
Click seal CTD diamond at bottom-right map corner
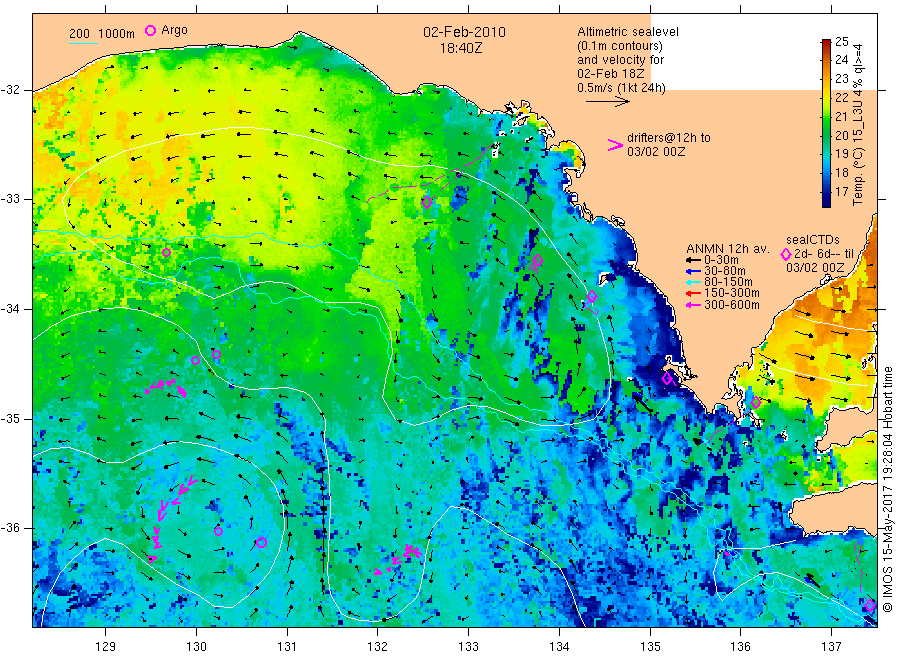[870, 605]
